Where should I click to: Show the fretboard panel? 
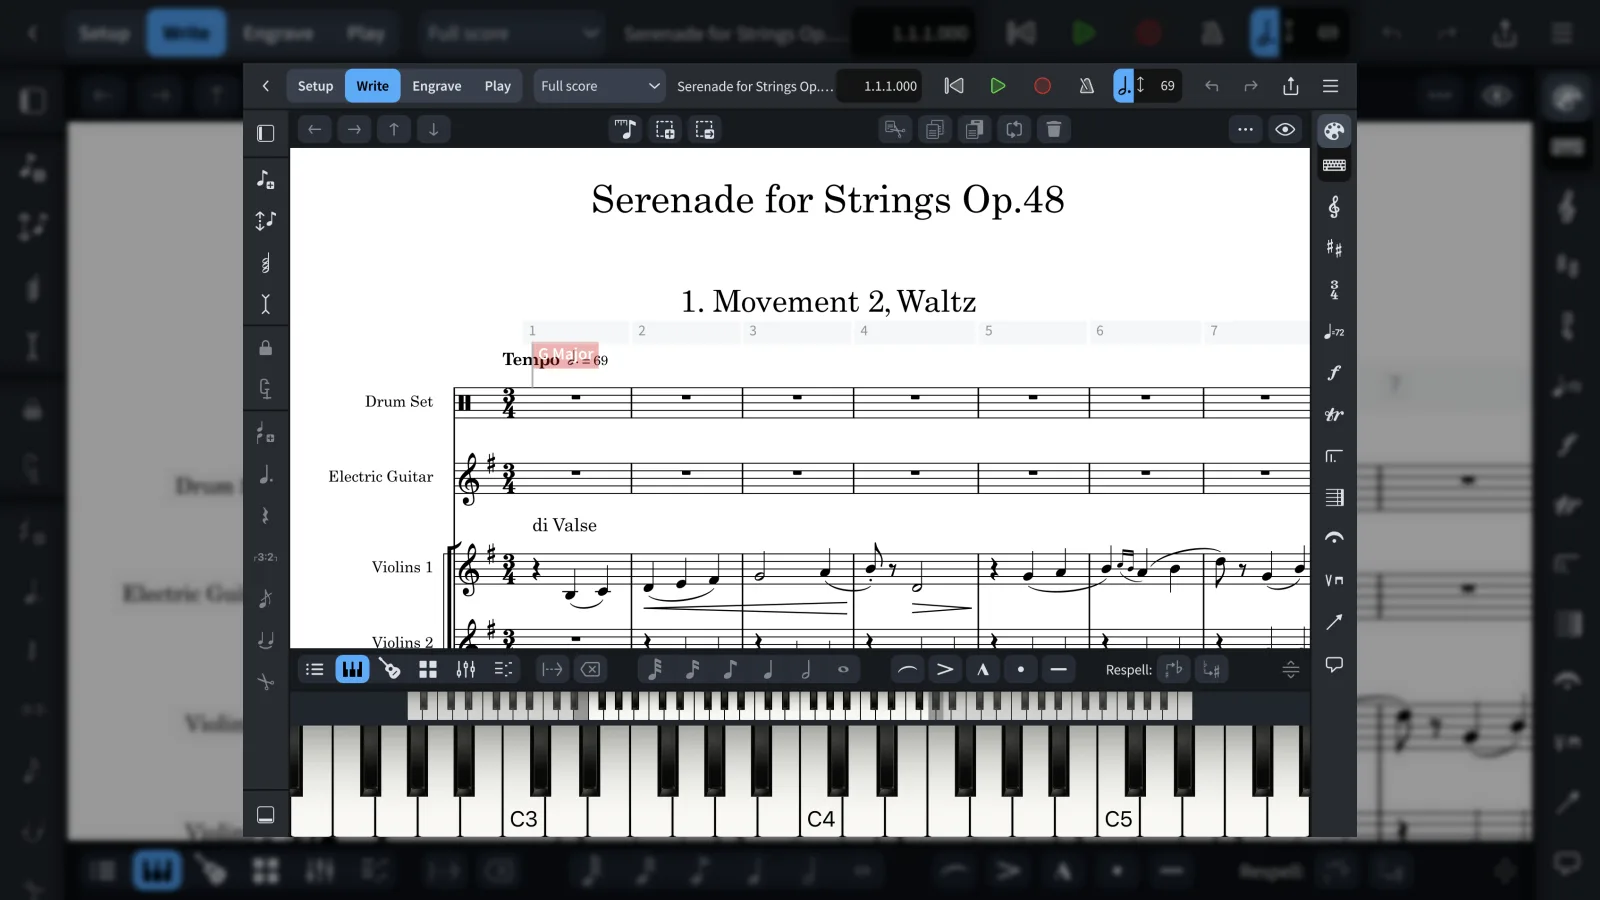tap(390, 670)
